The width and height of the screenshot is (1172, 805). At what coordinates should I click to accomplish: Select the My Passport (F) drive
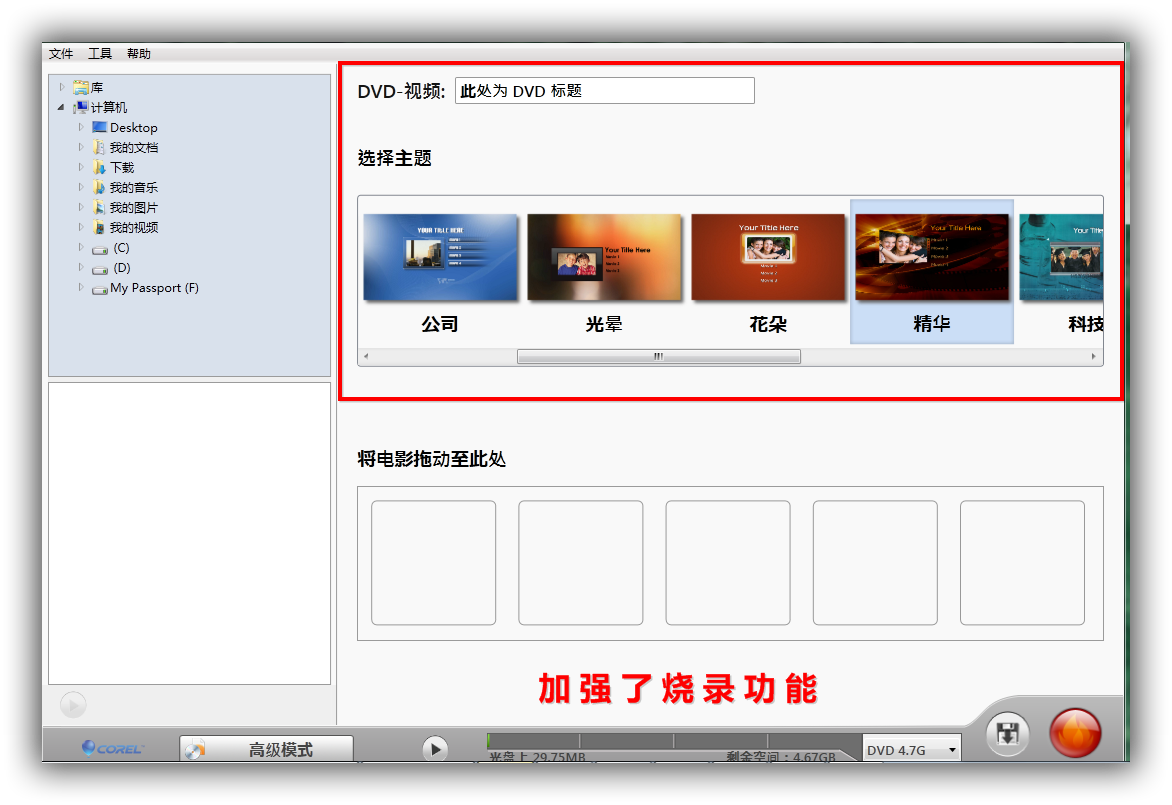[x=153, y=288]
